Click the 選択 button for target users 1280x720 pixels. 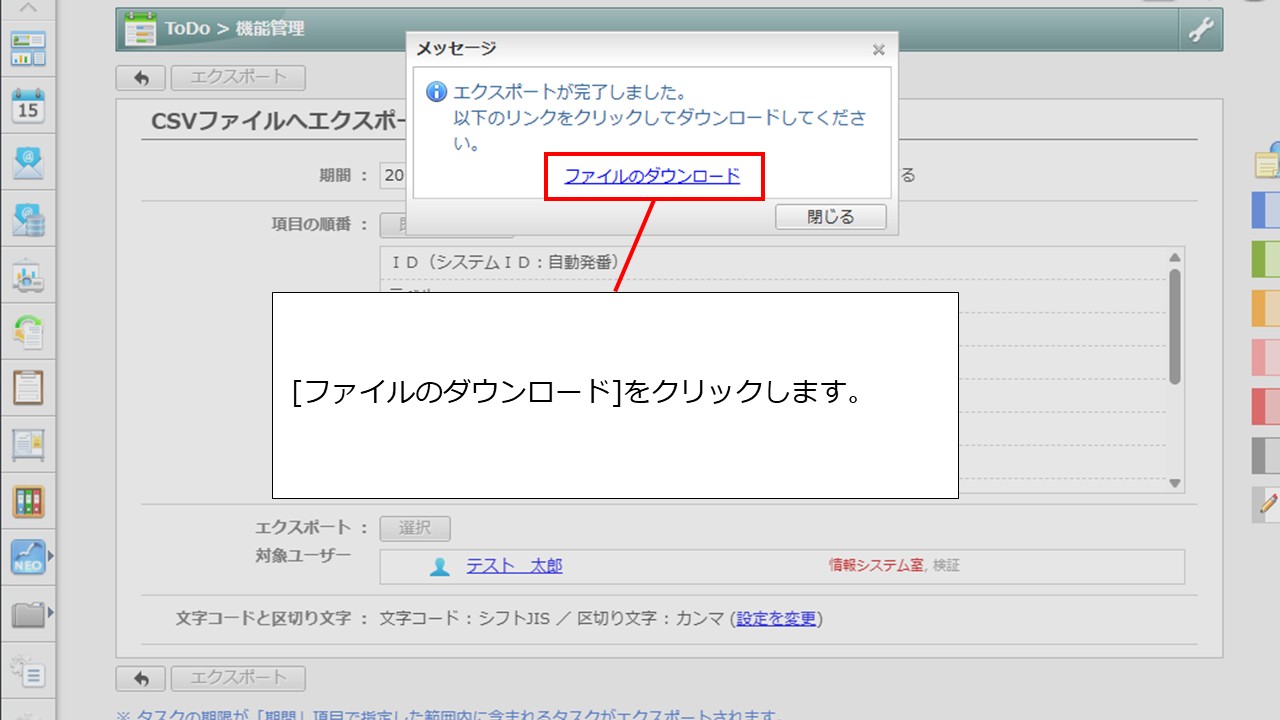coord(415,528)
